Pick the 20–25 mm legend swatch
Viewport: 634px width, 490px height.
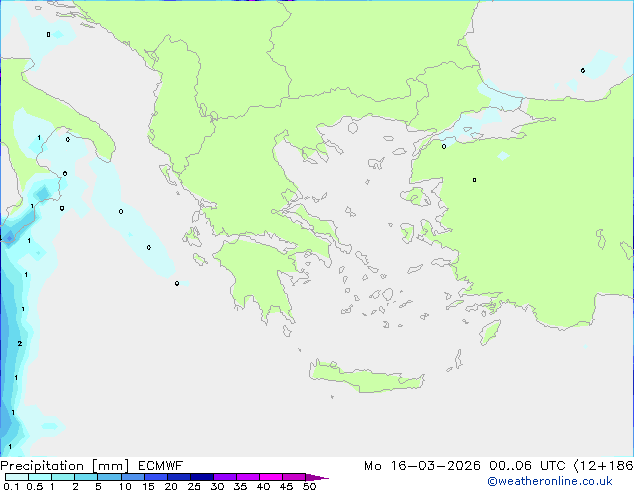coord(178,477)
